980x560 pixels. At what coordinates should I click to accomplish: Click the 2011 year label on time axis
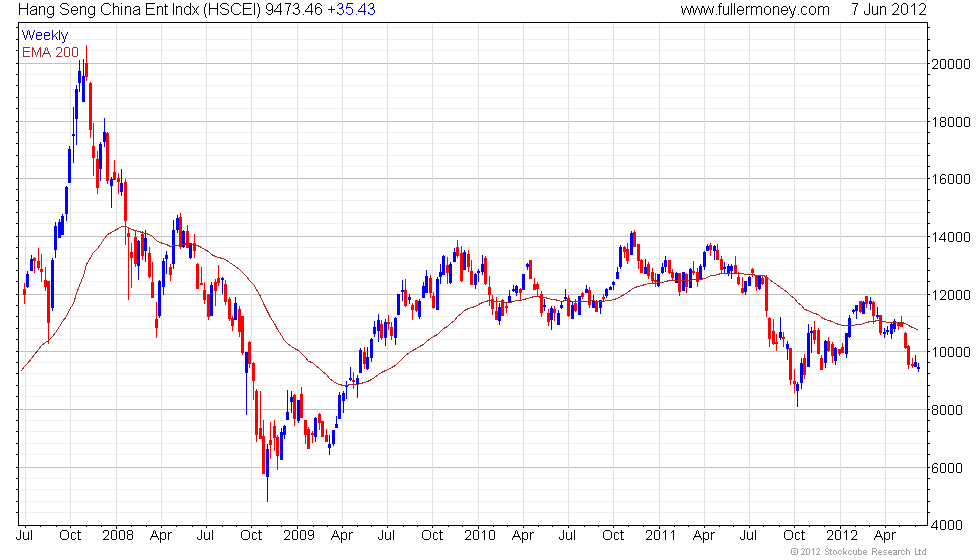pos(660,536)
